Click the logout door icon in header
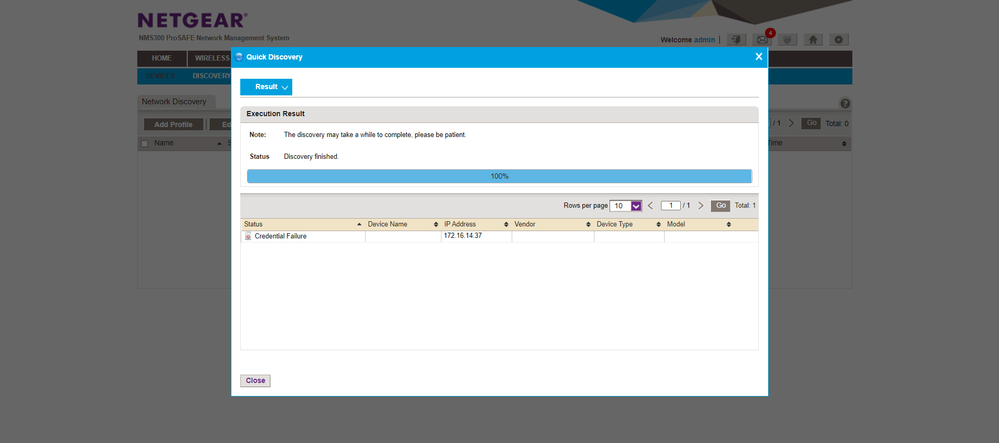Screen dimensions: 999x443 (x=737, y=40)
